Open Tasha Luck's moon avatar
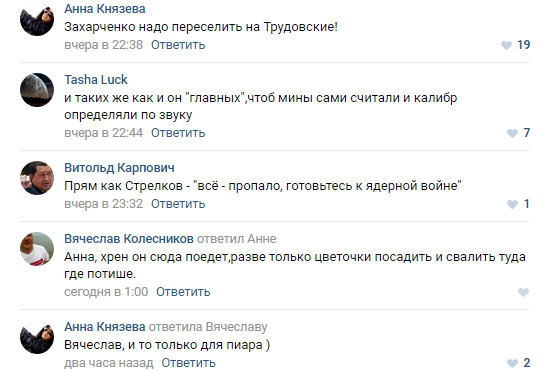Viewport: 541px width, 370px height. (x=37, y=90)
